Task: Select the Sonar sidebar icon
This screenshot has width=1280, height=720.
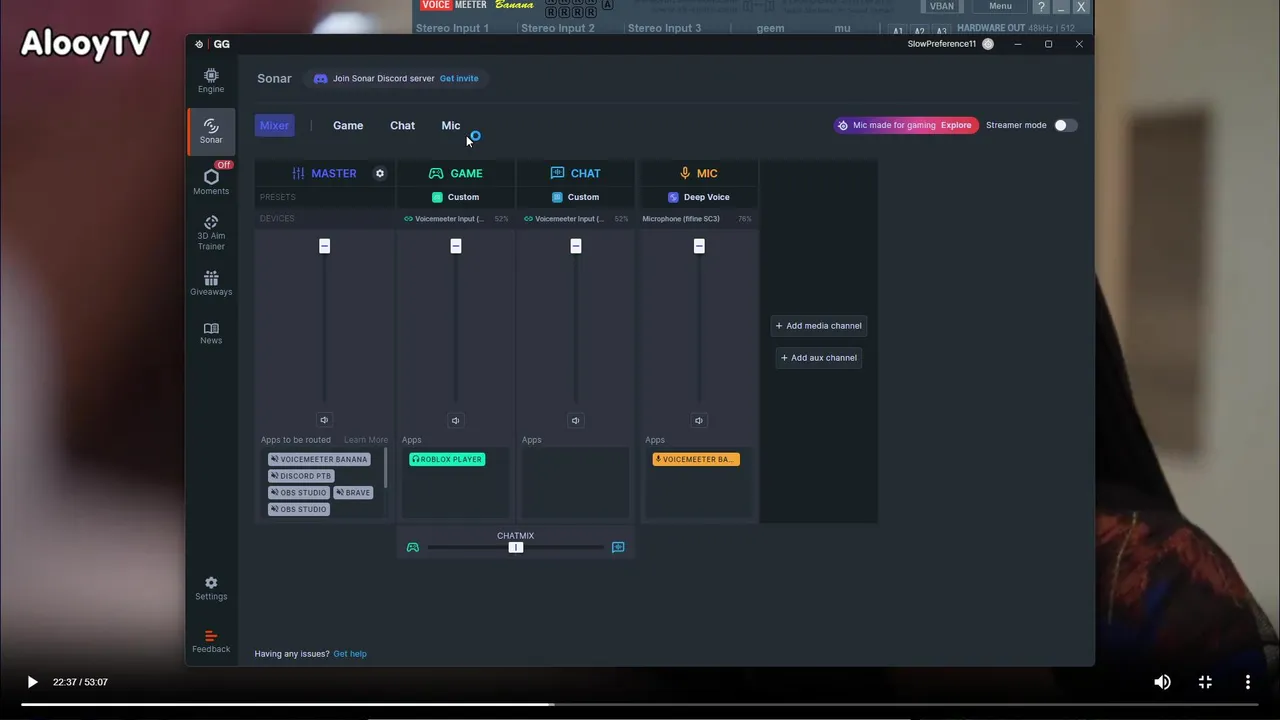Action: [211, 131]
